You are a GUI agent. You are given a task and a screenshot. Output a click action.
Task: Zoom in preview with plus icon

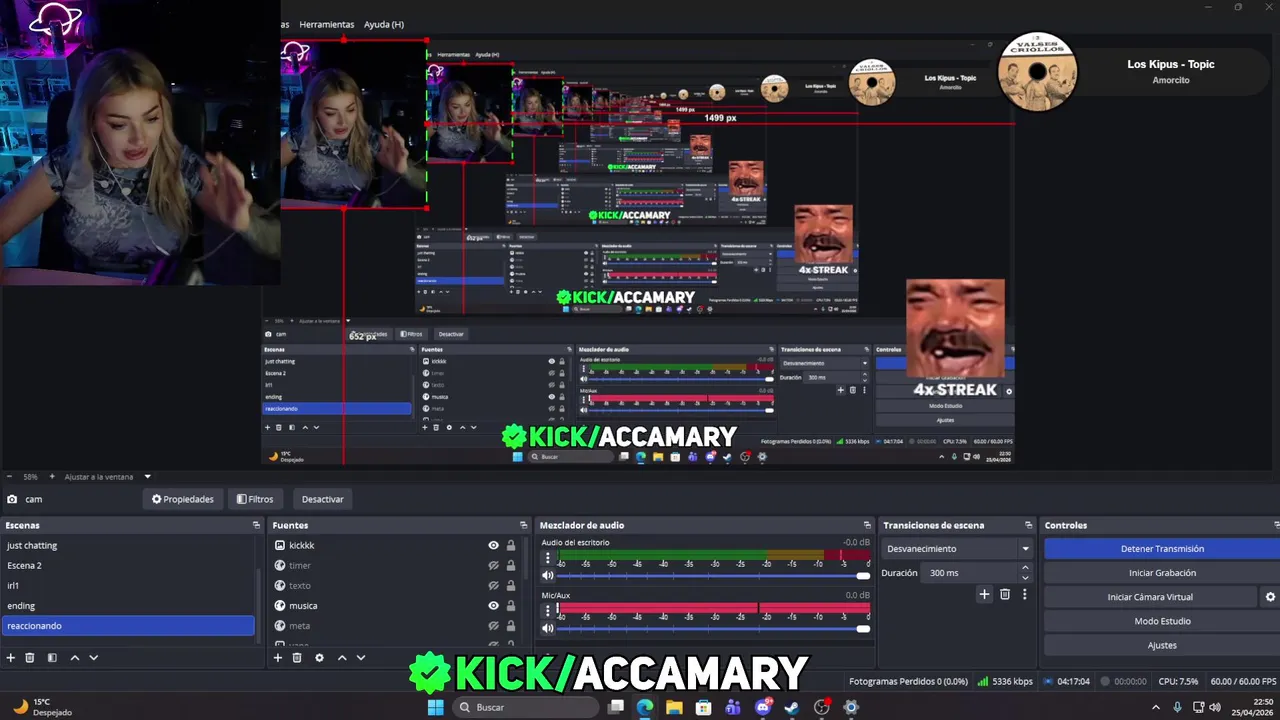point(51,477)
